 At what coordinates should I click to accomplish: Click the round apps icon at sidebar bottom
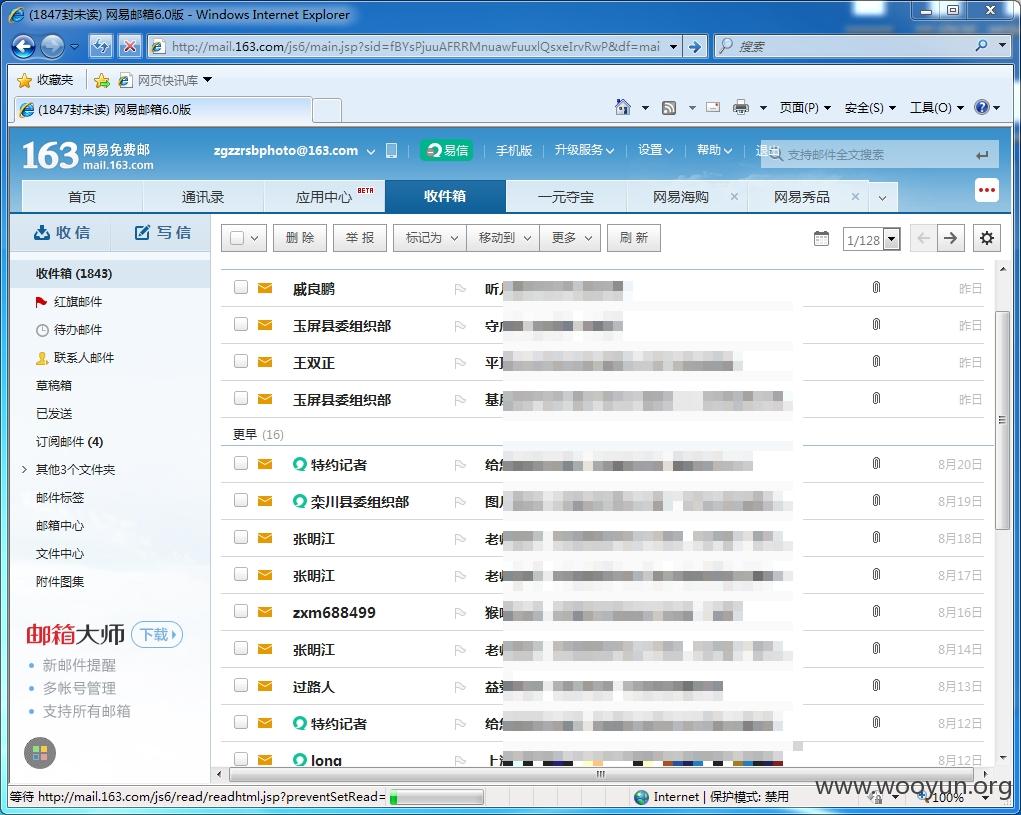tap(40, 753)
